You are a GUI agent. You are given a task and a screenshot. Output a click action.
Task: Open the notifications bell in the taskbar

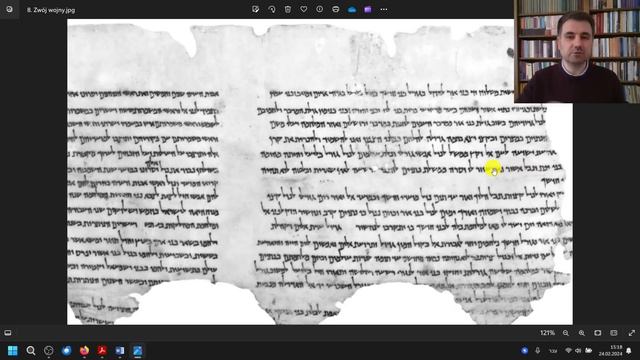click(x=629, y=351)
